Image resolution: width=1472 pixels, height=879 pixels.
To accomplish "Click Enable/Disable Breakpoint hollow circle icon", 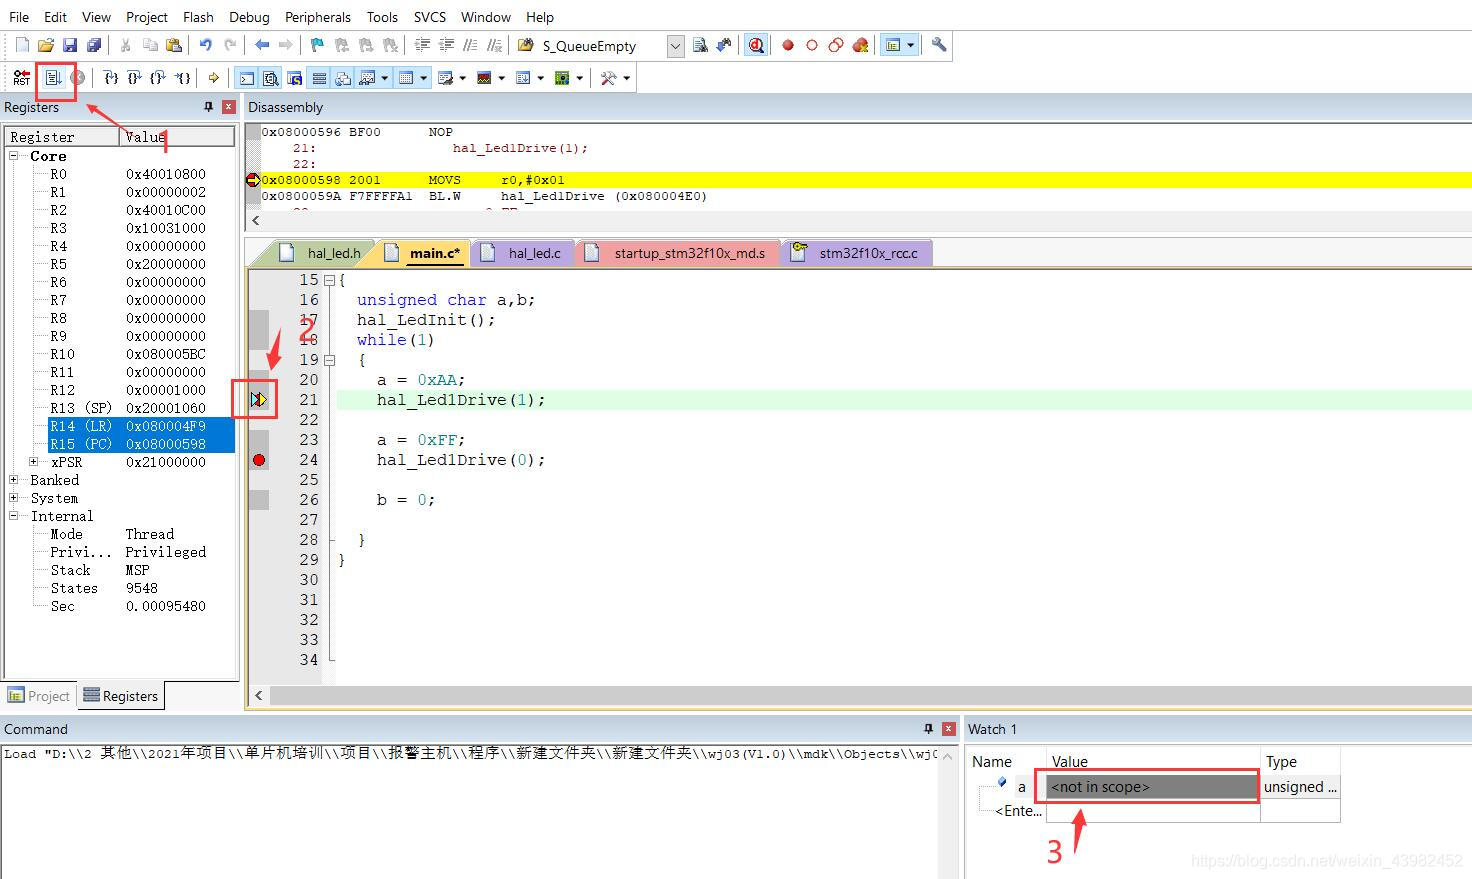I will pos(812,45).
